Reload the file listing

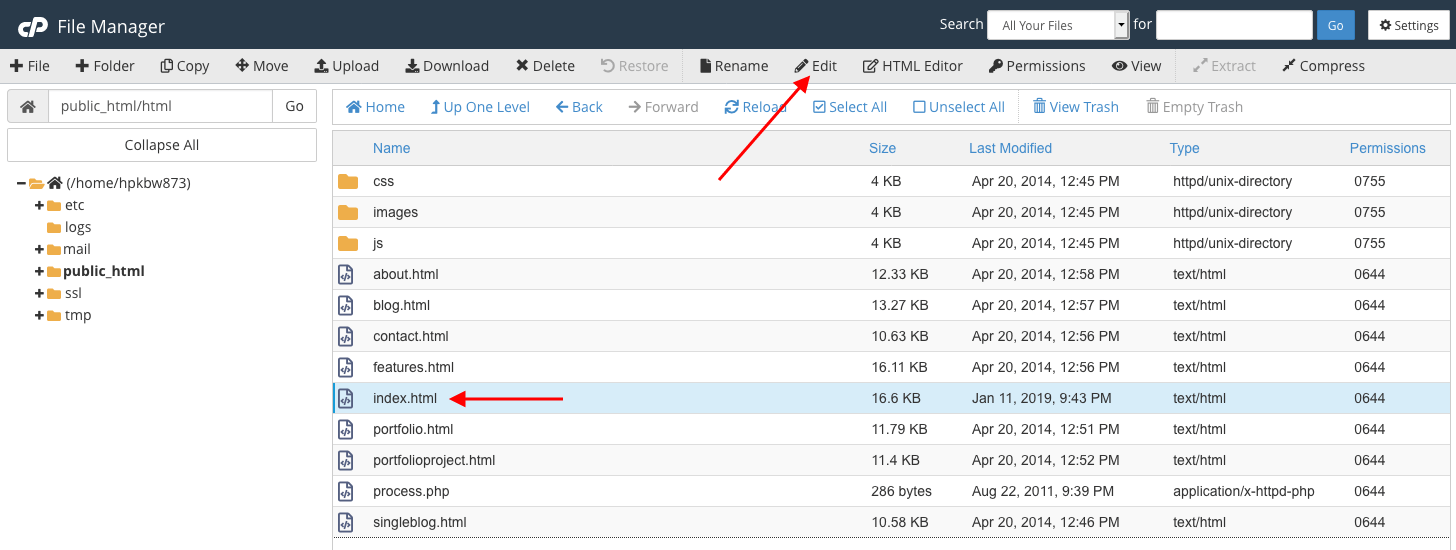tap(755, 107)
